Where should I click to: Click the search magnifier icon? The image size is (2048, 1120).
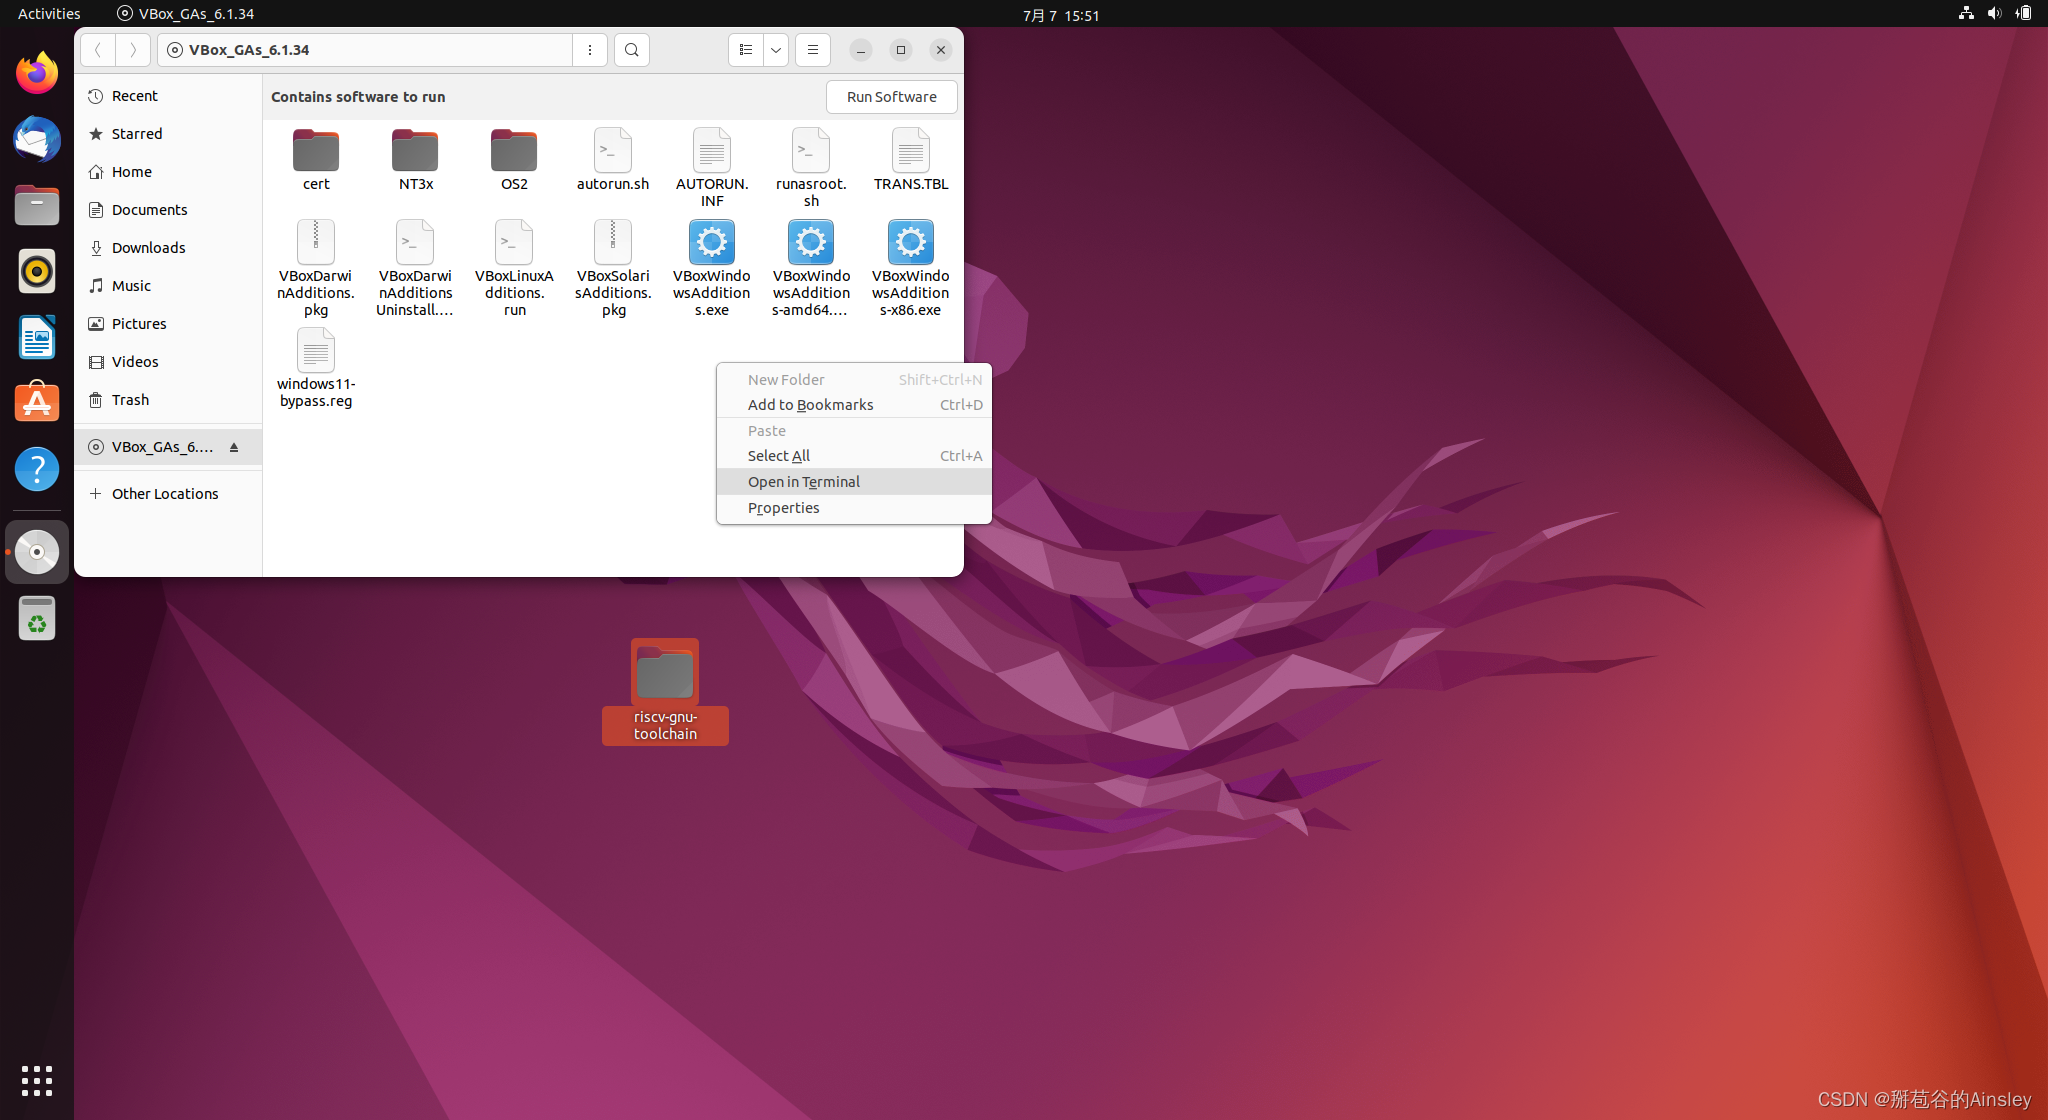631,50
